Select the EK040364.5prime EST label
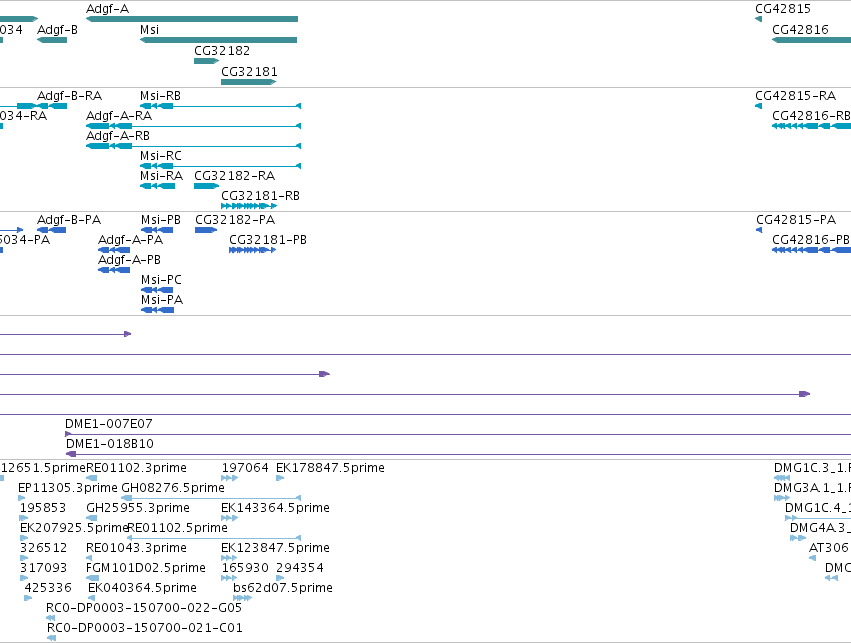 (x=142, y=589)
